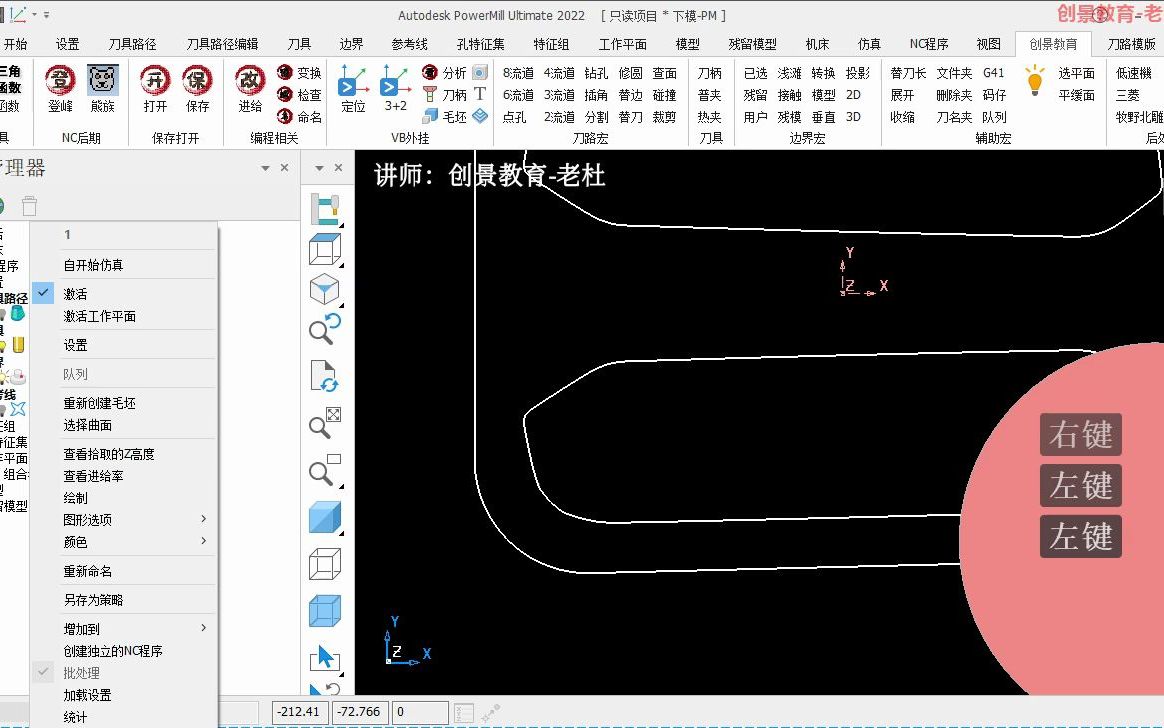Click the light bulb icon in 辅助宏
This screenshot has width=1164, height=728.
(1034, 80)
